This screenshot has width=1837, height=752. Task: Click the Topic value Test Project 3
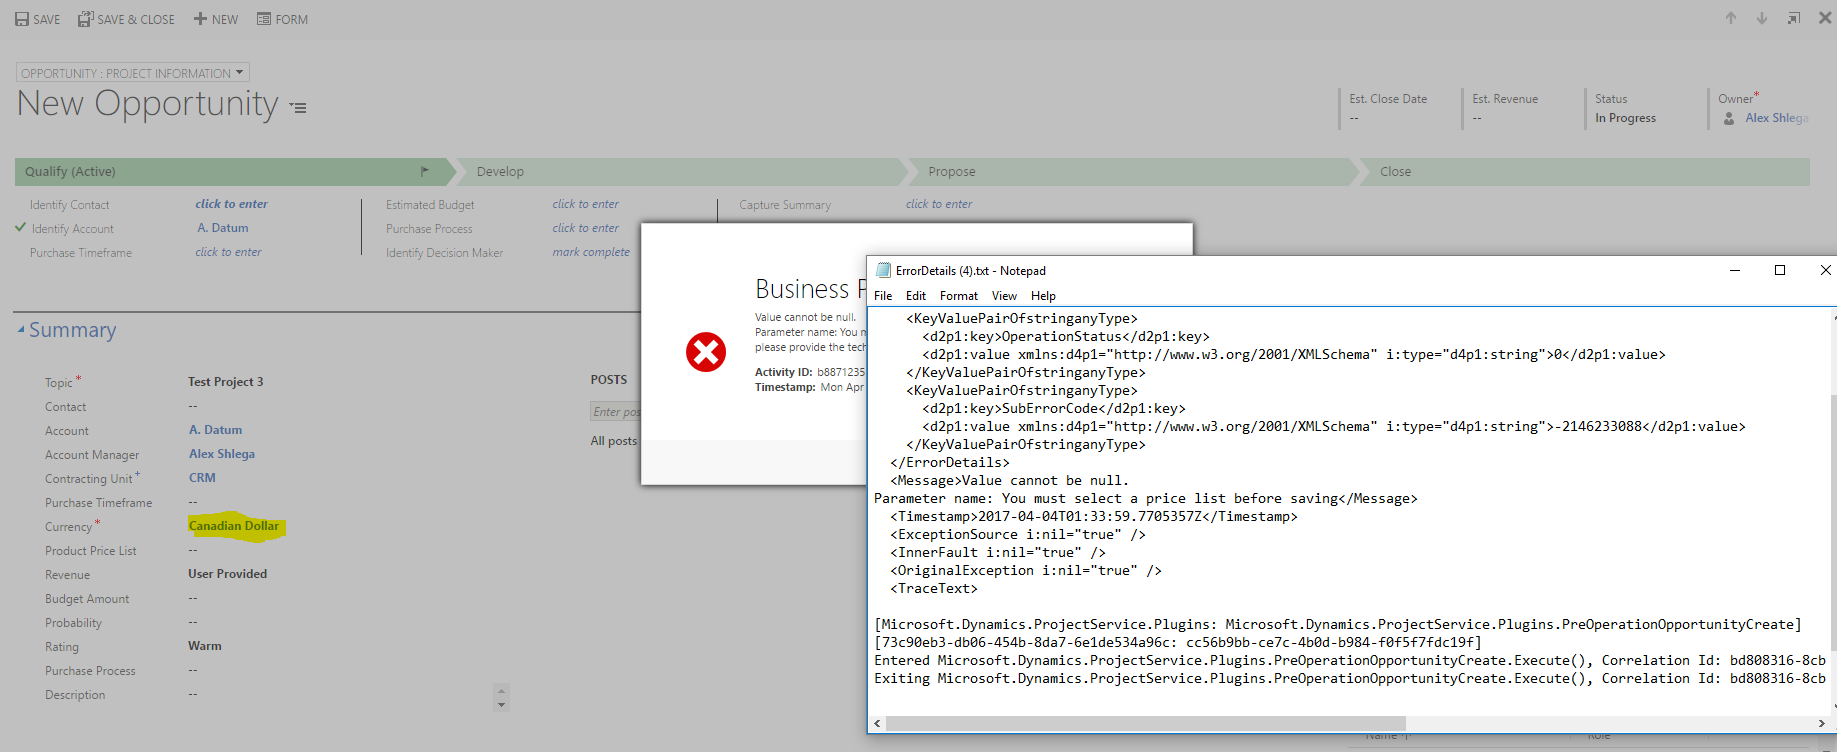226,382
